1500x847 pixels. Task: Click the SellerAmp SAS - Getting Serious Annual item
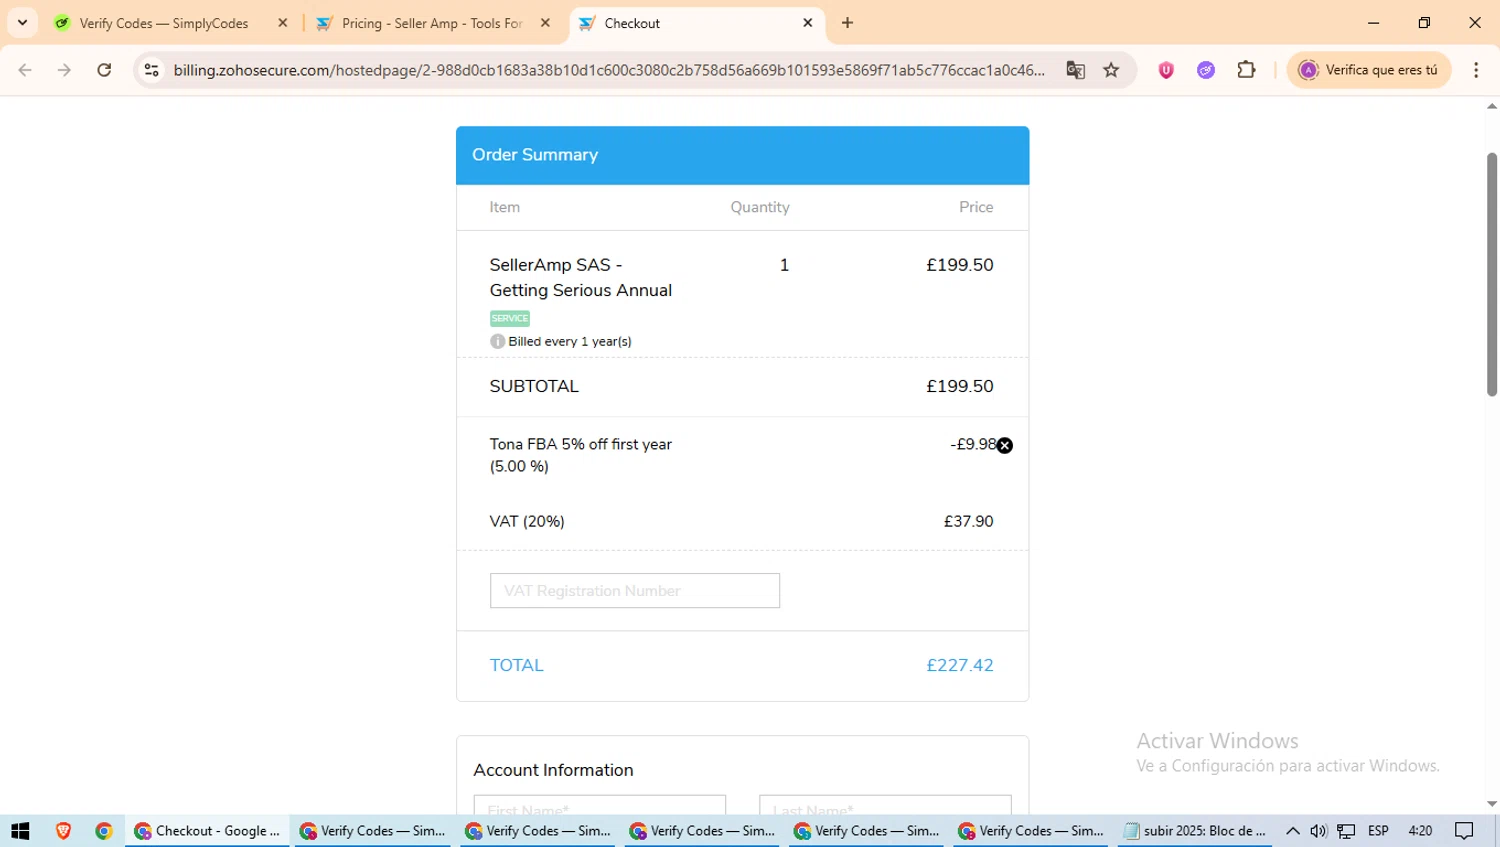[x=580, y=277]
